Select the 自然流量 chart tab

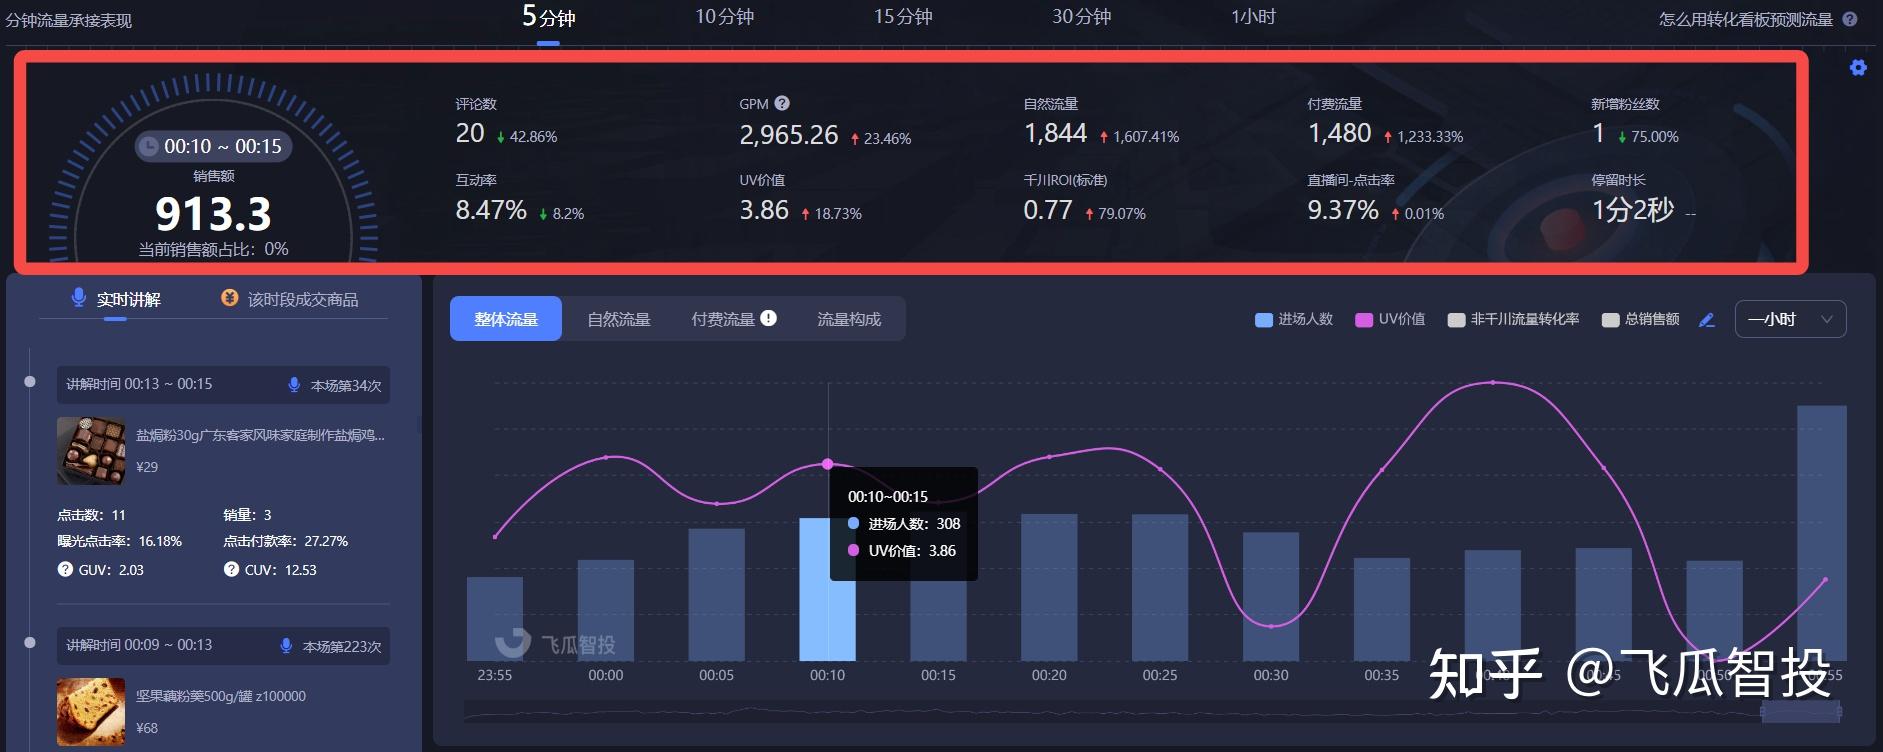(619, 319)
